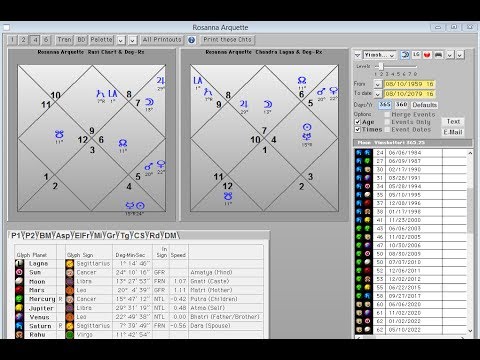Click the Mars glyph icon in planet table

pyautogui.click(x=19, y=290)
